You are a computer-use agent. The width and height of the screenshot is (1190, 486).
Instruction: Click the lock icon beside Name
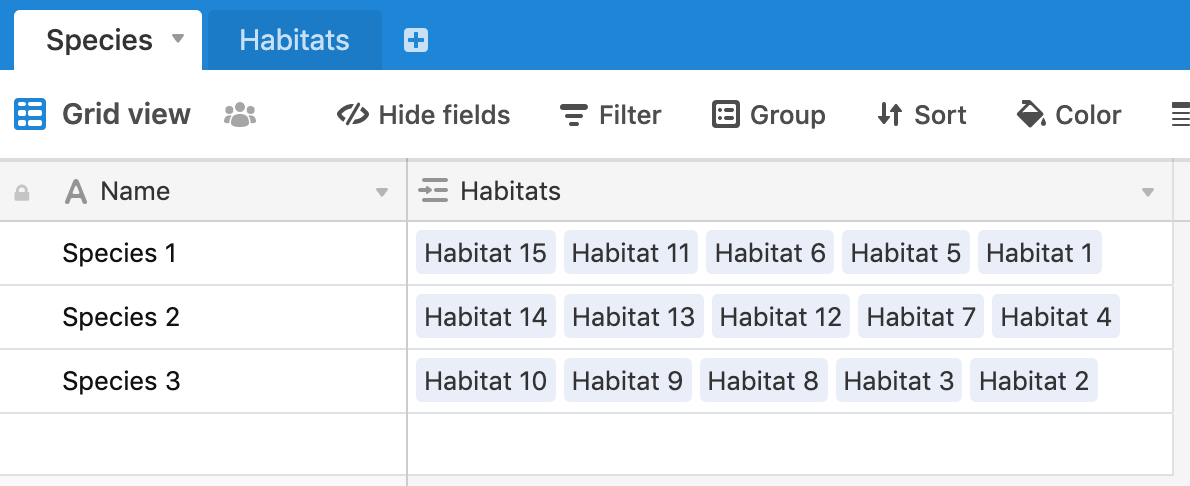[x=22, y=193]
